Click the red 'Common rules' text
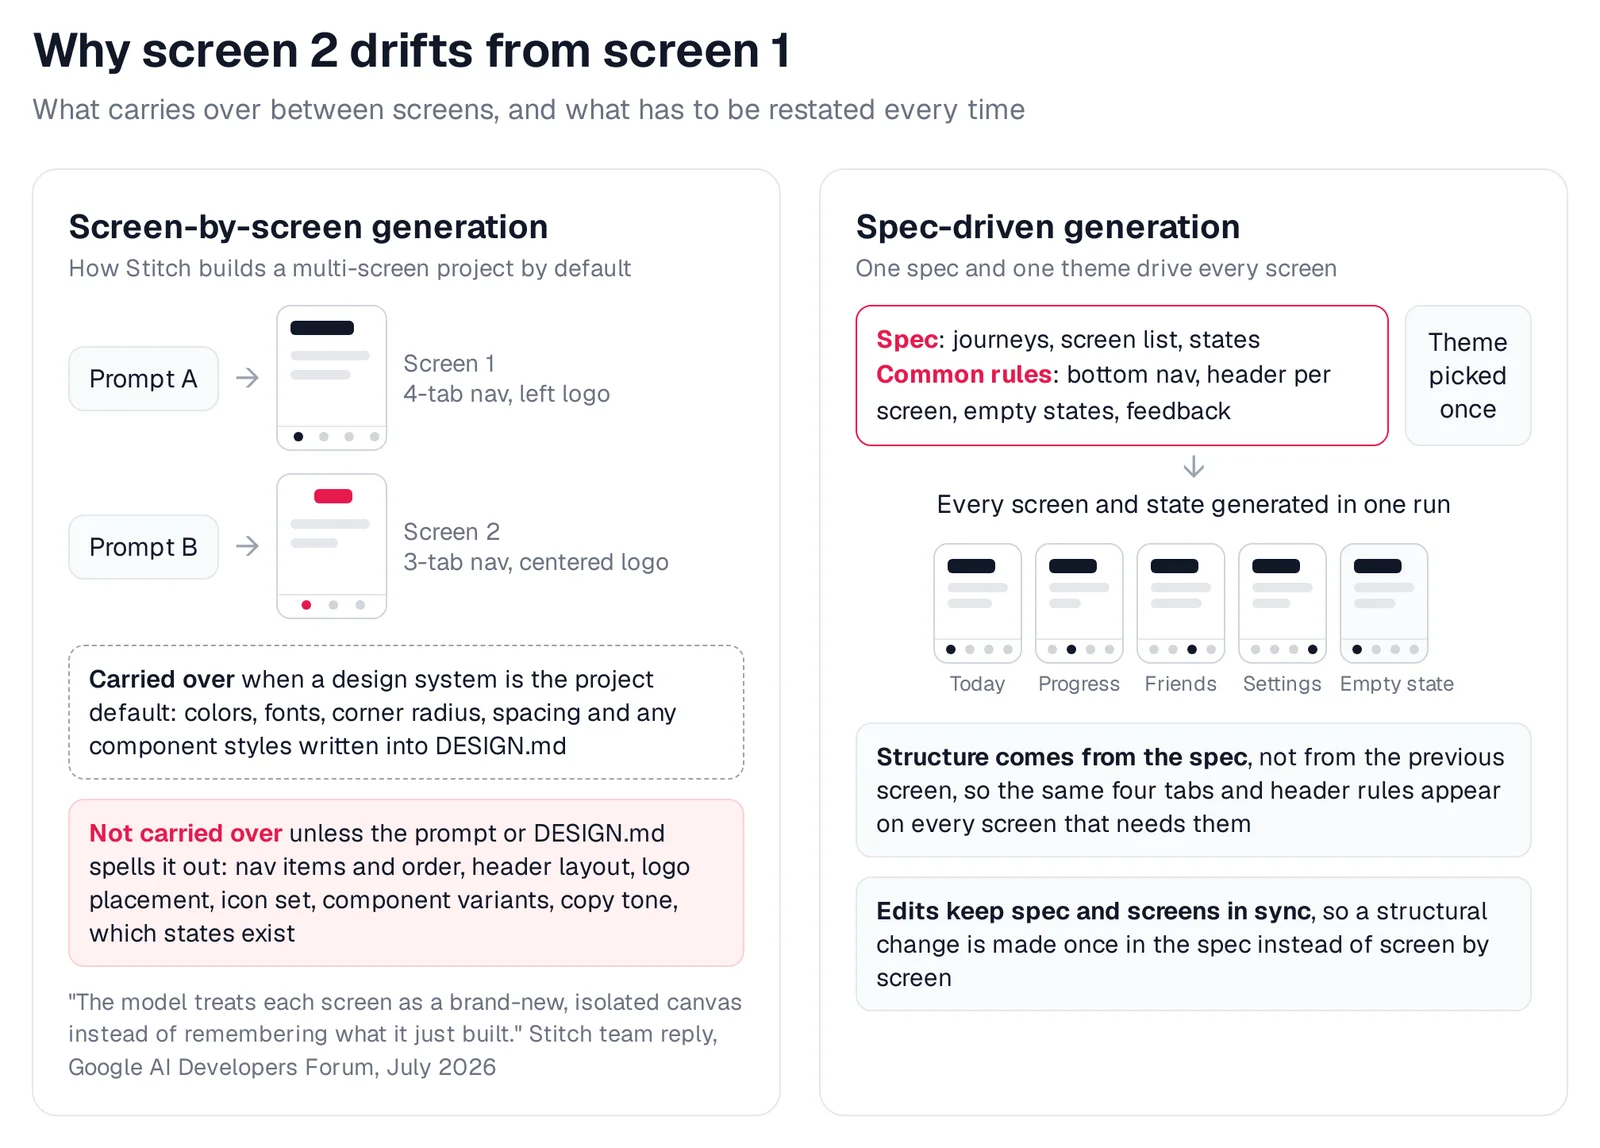 (964, 374)
